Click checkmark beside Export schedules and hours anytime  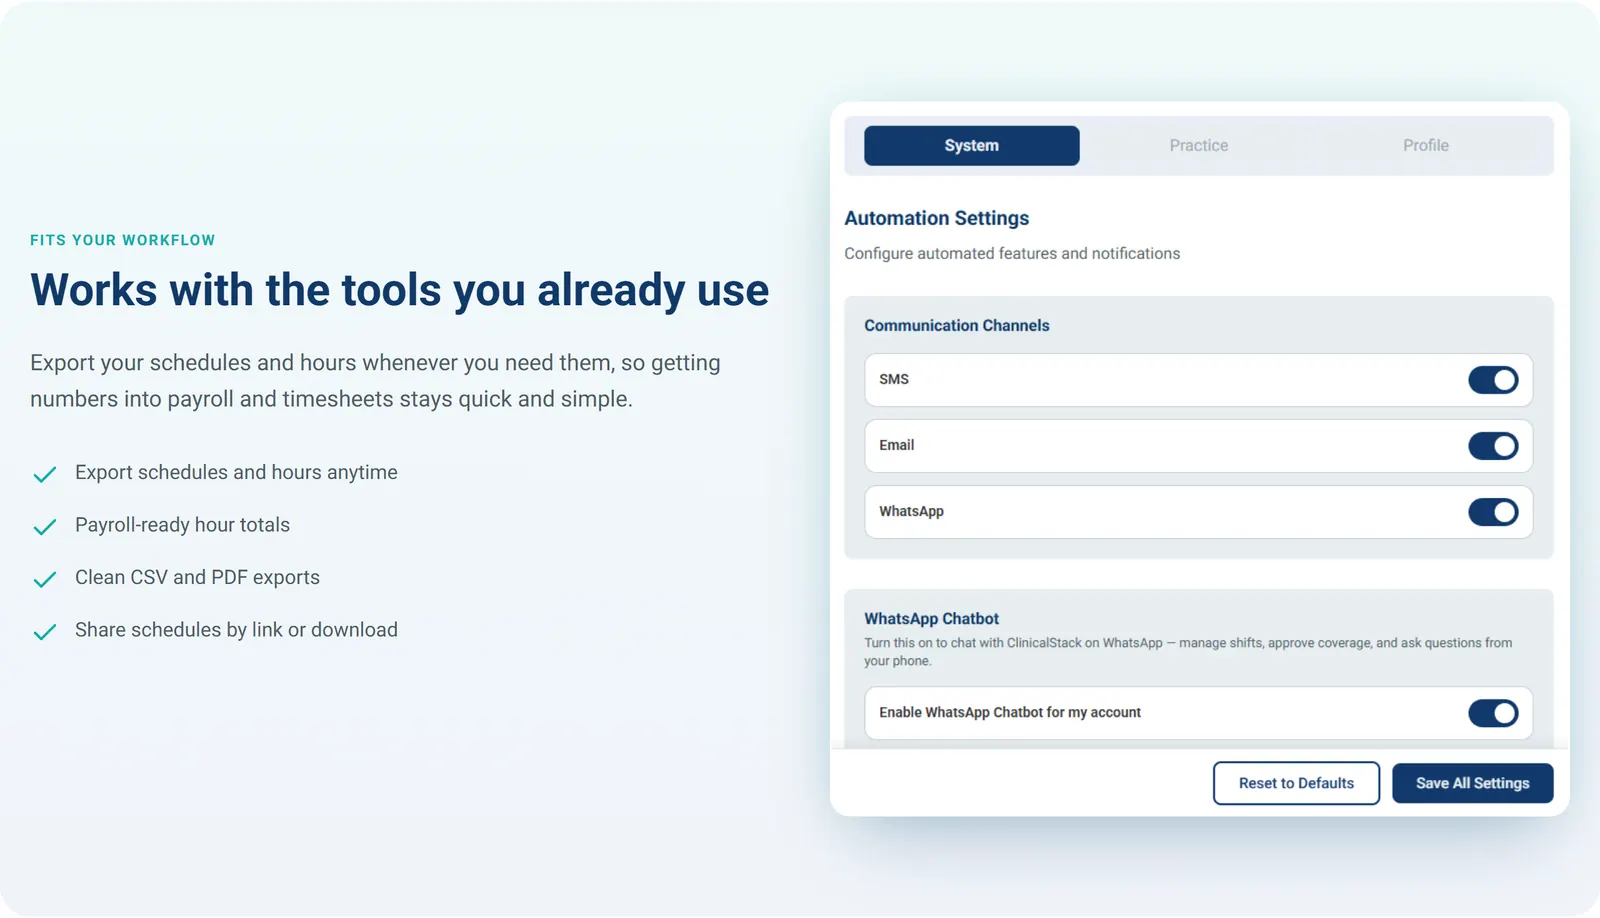(45, 474)
